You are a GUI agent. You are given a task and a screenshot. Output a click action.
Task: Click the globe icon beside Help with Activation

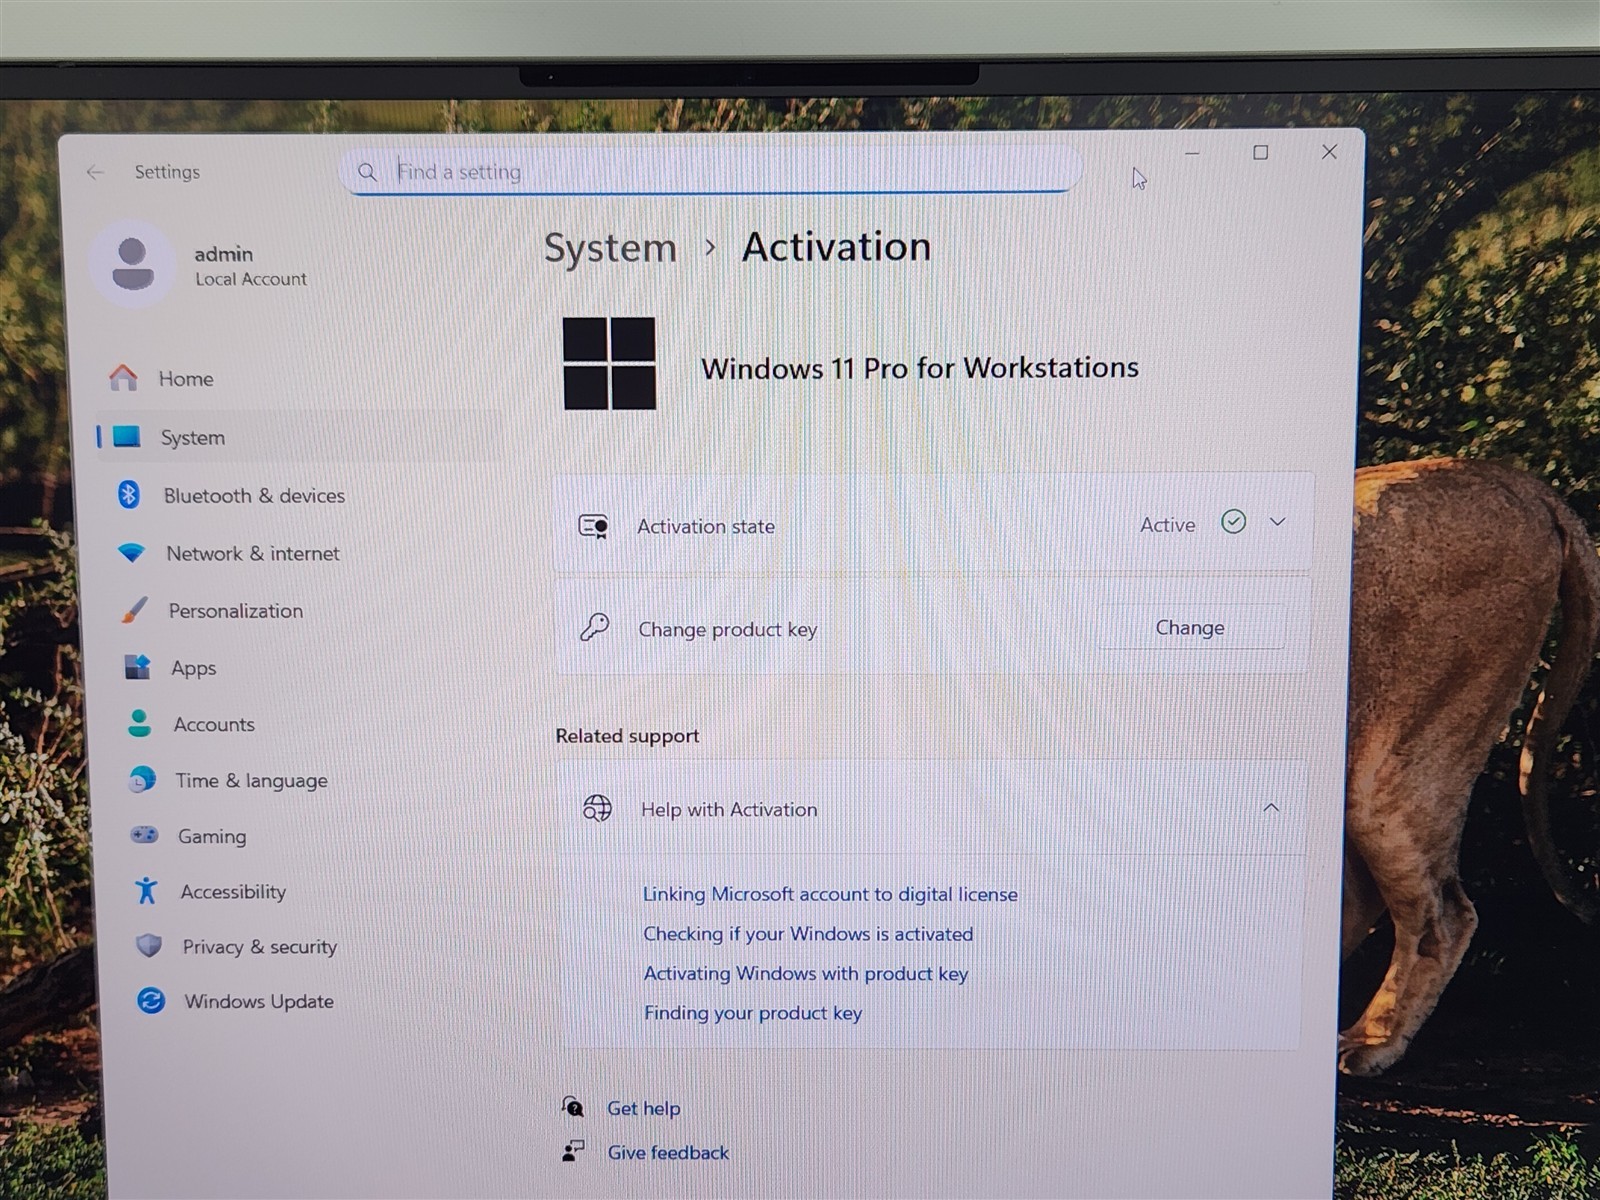597,808
